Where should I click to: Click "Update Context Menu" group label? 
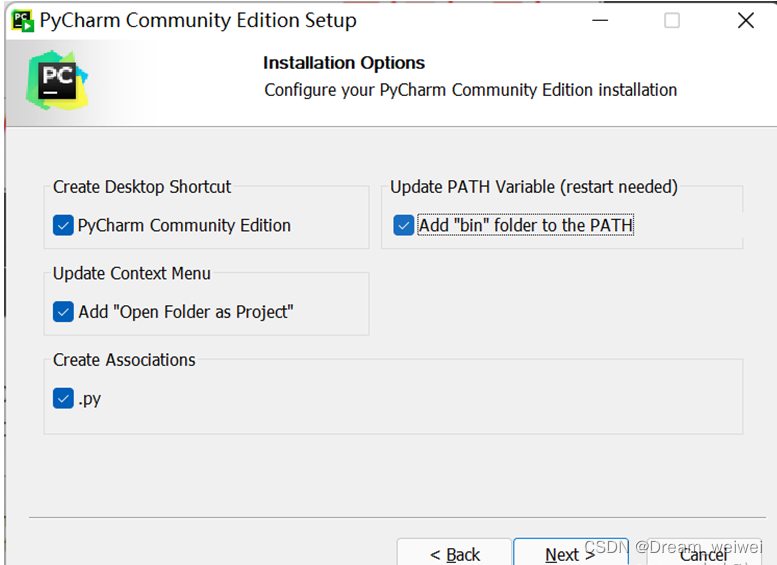point(132,274)
